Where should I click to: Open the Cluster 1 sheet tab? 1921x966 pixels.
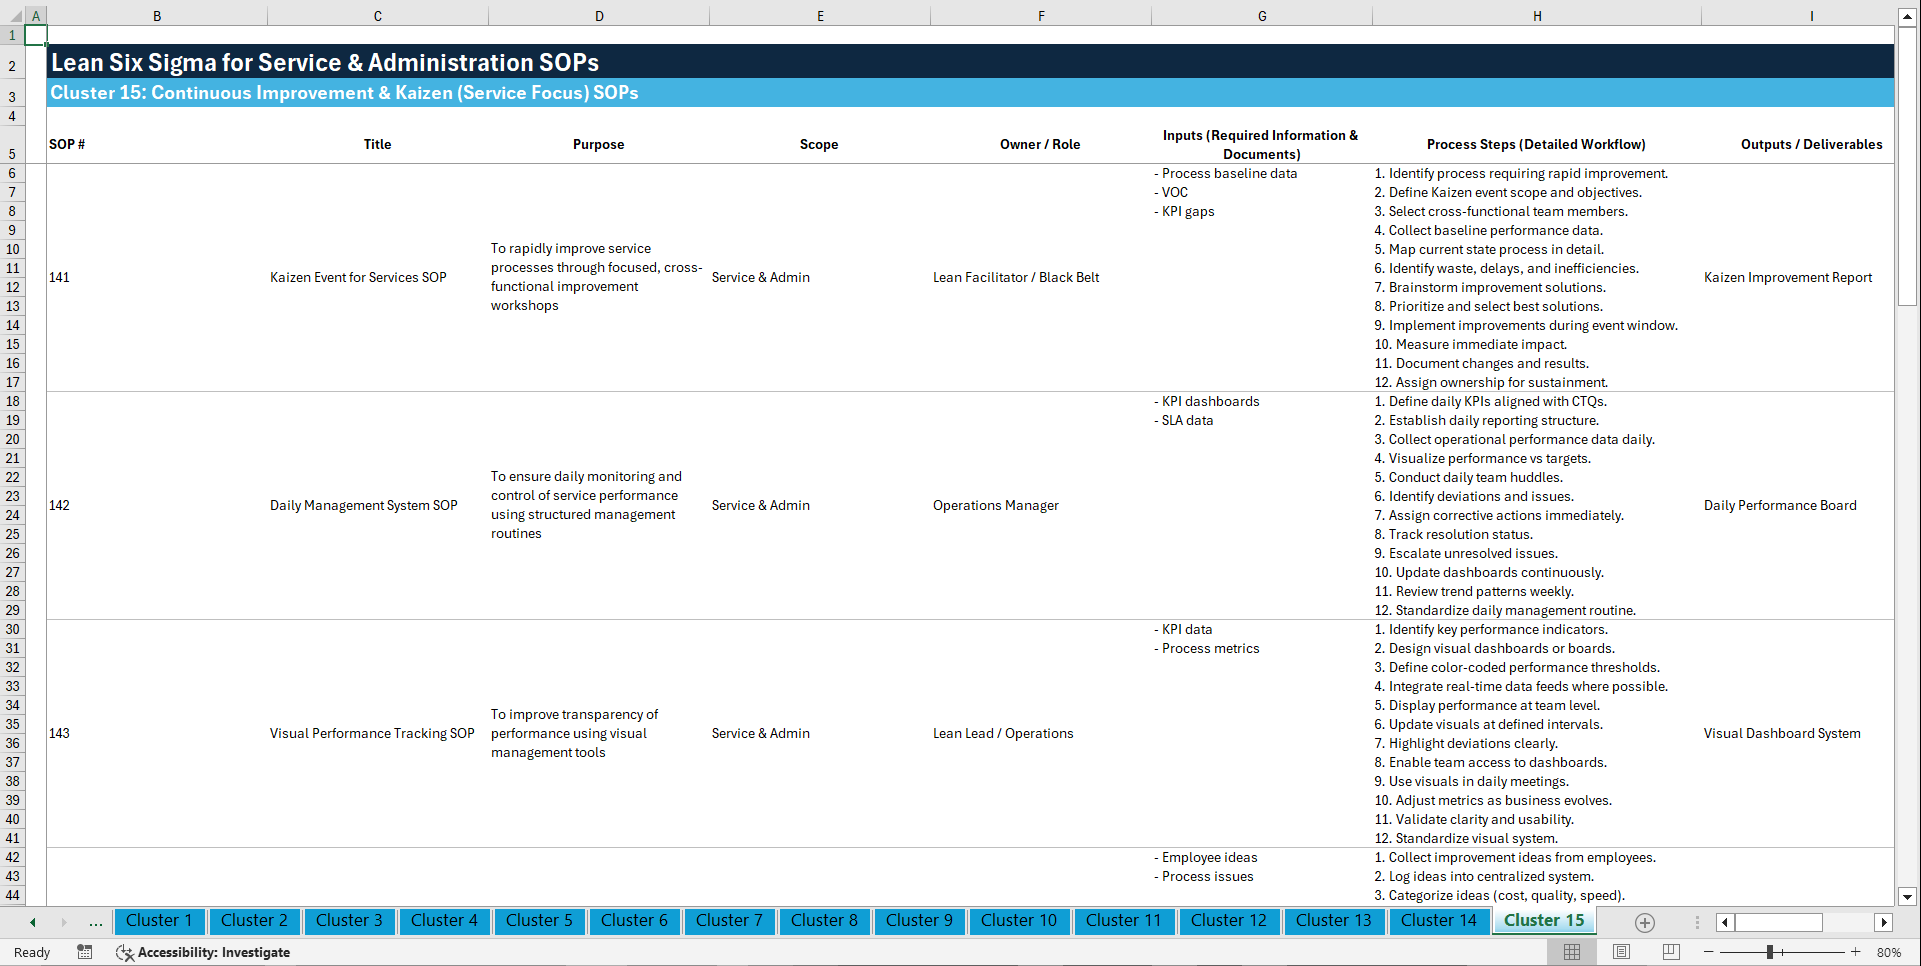point(159,921)
